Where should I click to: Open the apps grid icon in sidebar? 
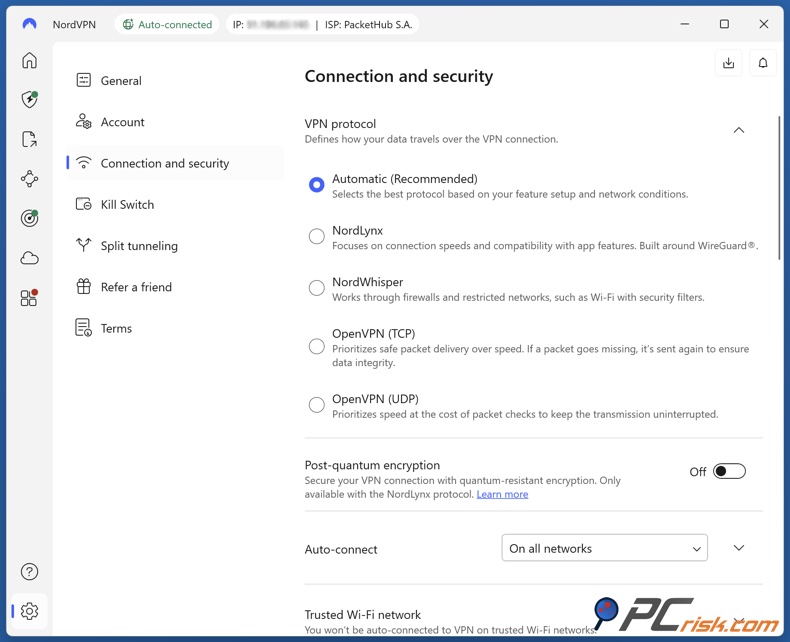coord(30,298)
